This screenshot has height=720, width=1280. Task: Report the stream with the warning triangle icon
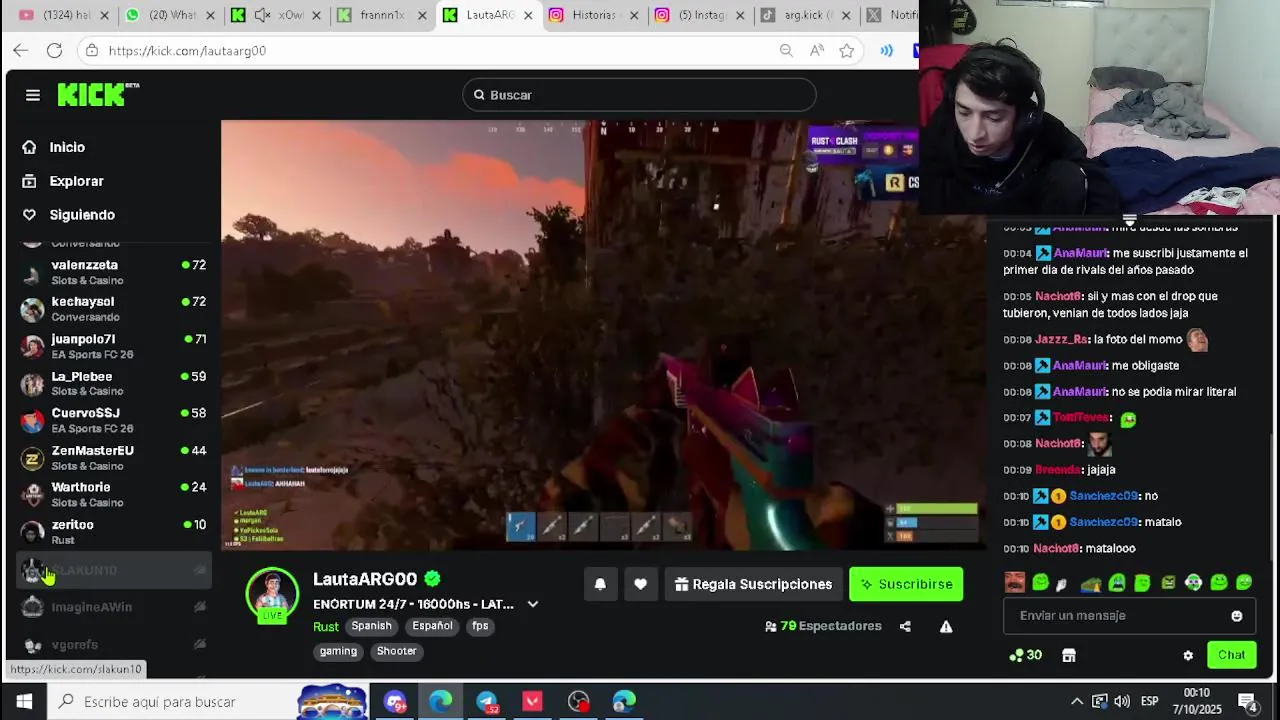pyautogui.click(x=945, y=626)
